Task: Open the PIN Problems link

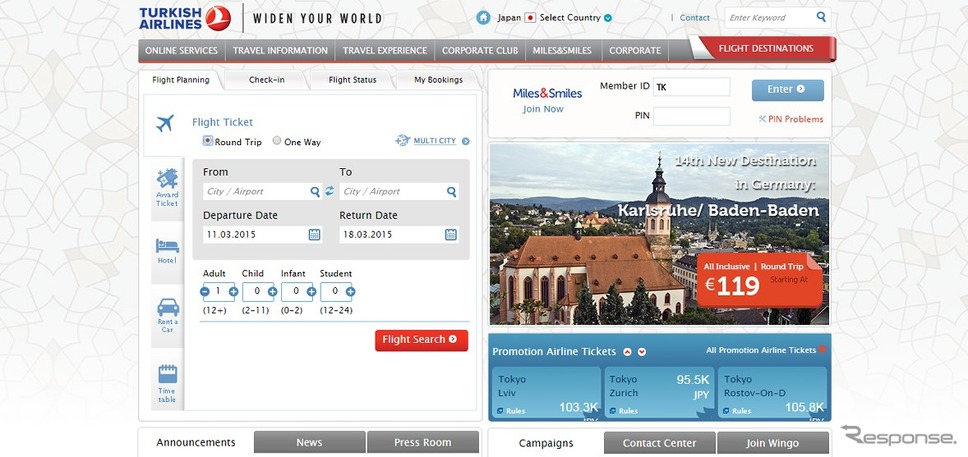Action: 791,119
